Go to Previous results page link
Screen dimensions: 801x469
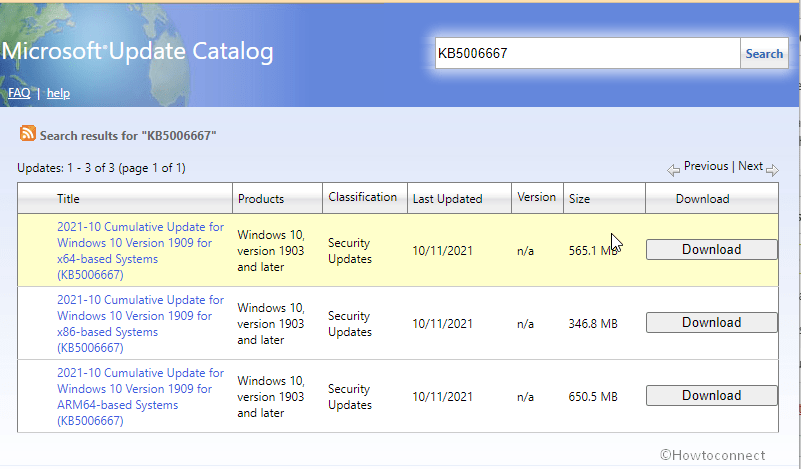point(706,166)
